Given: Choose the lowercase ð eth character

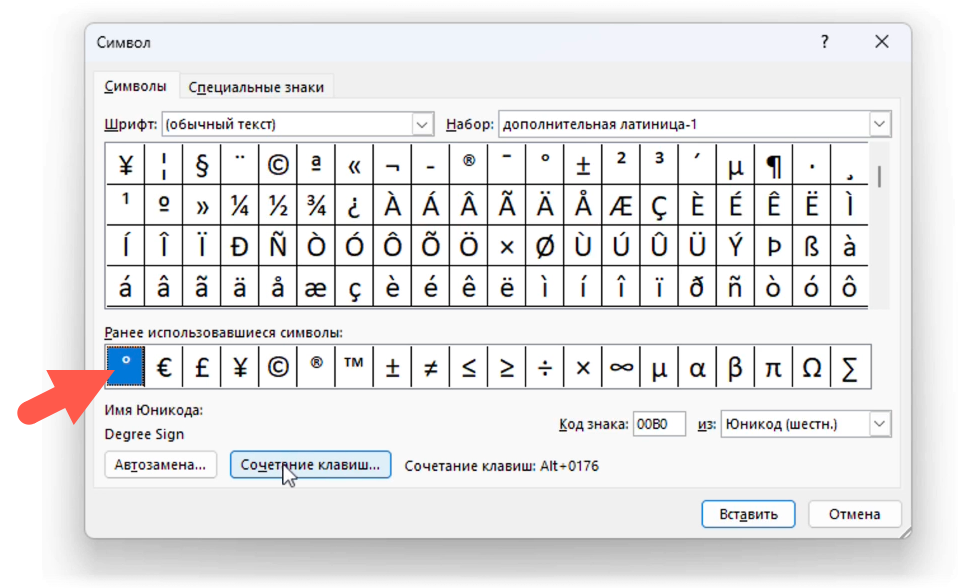Looking at the screenshot, I should pyautogui.click(x=697, y=287).
